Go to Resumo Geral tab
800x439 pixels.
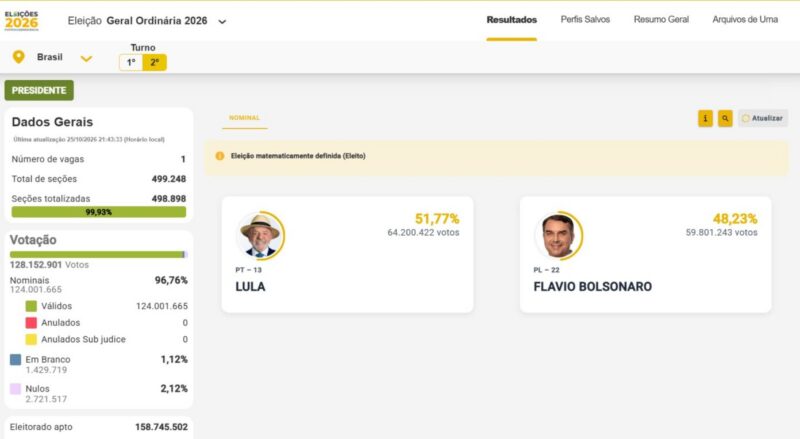pos(661,19)
